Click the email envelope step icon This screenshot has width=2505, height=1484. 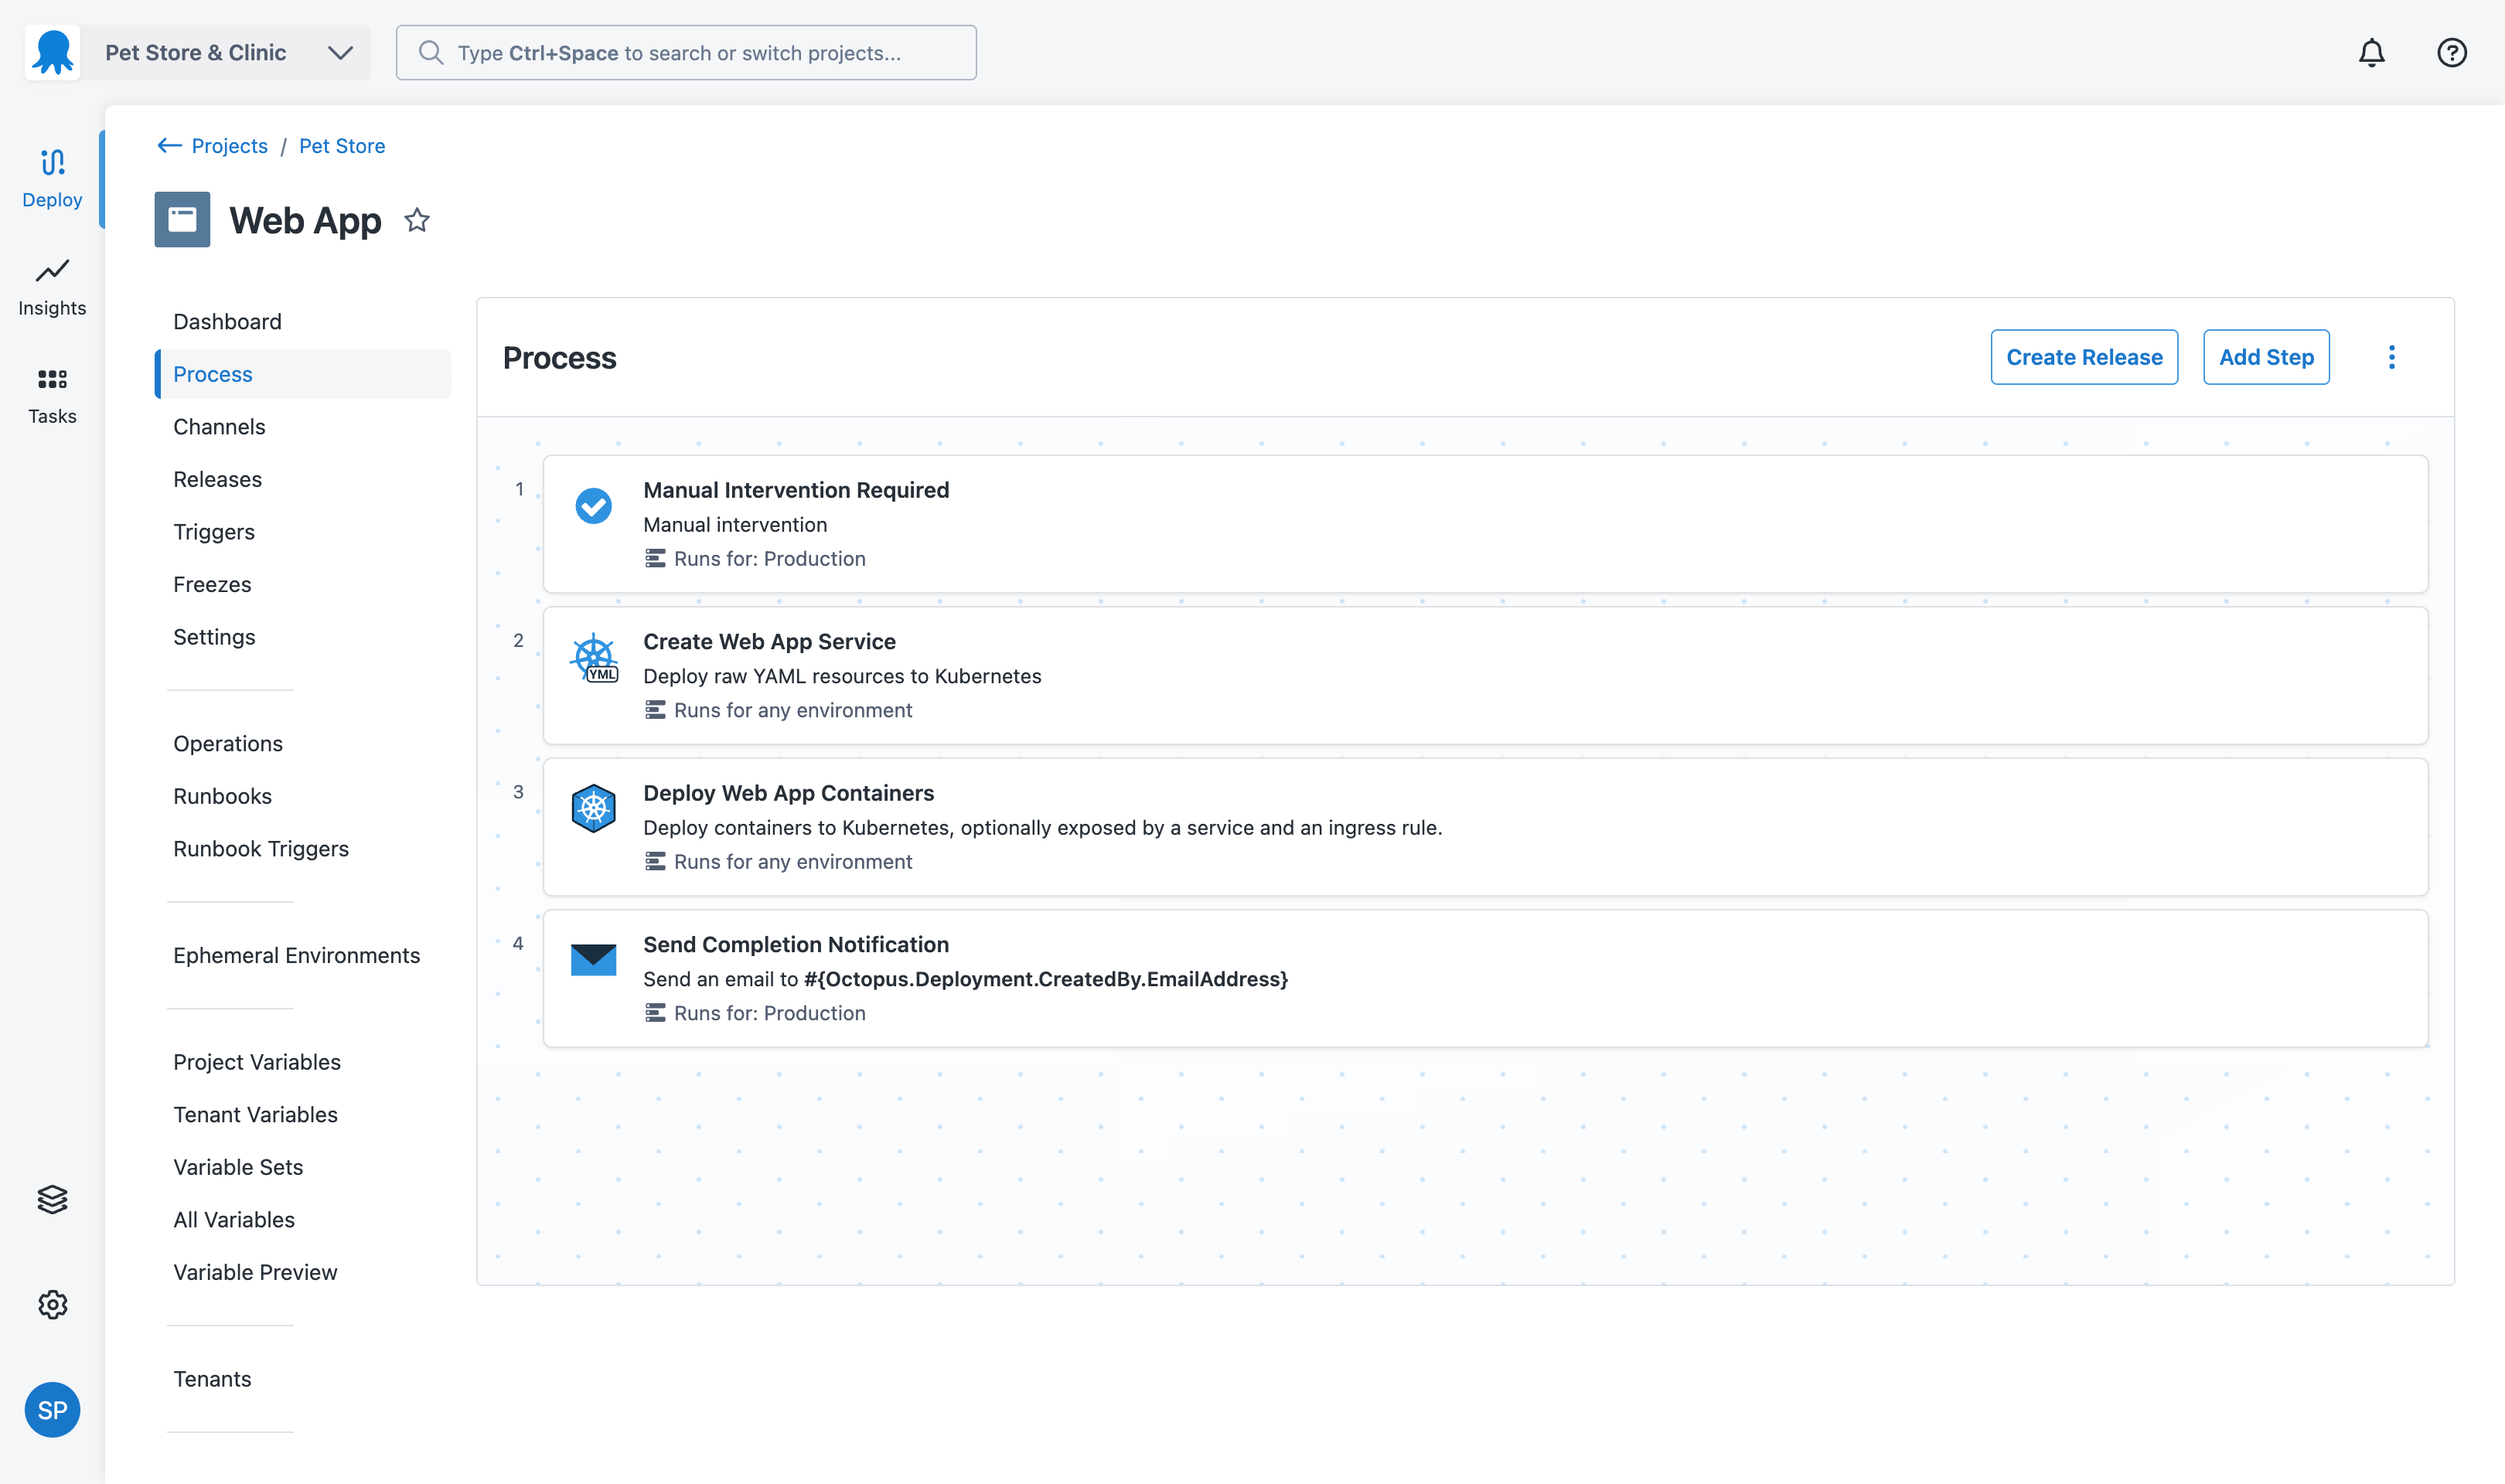(593, 959)
